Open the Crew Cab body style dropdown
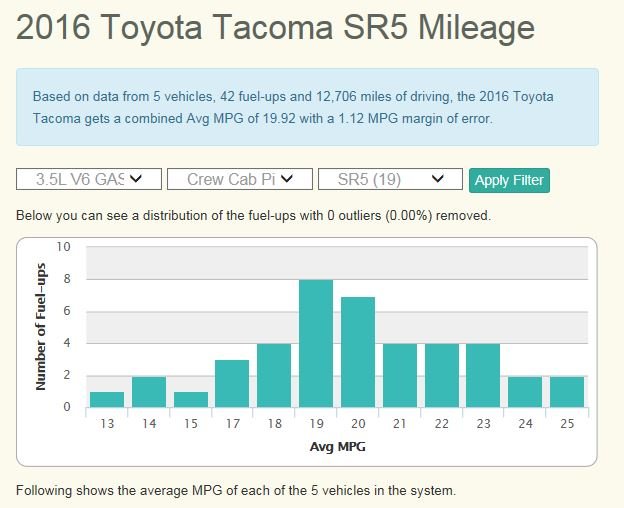 pyautogui.click(x=240, y=179)
